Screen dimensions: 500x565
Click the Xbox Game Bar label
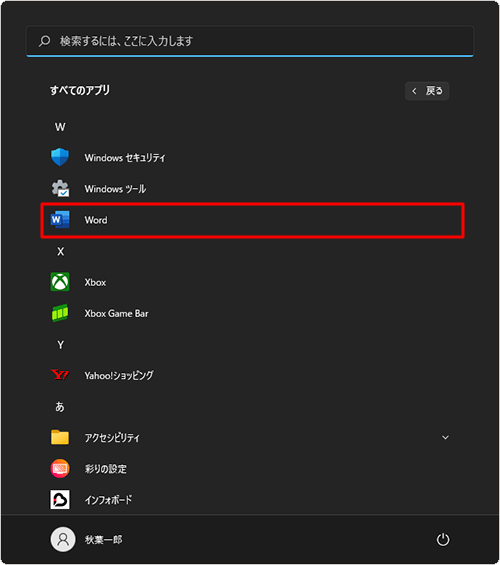116,313
